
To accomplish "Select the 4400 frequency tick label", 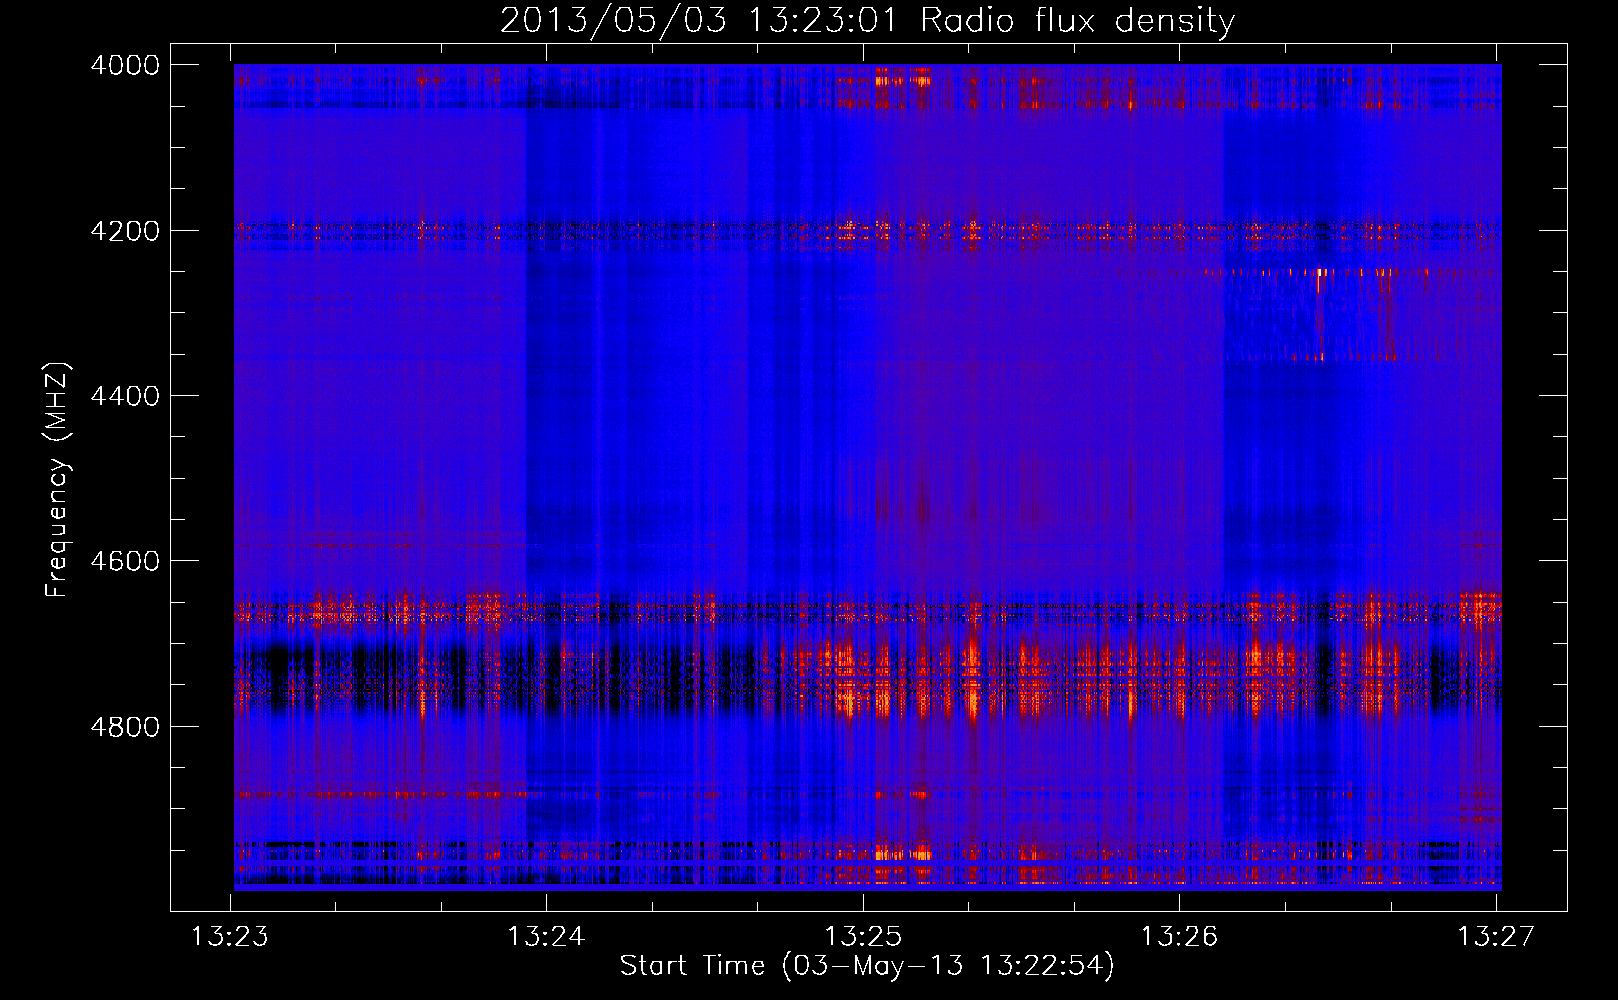I will click(x=125, y=396).
